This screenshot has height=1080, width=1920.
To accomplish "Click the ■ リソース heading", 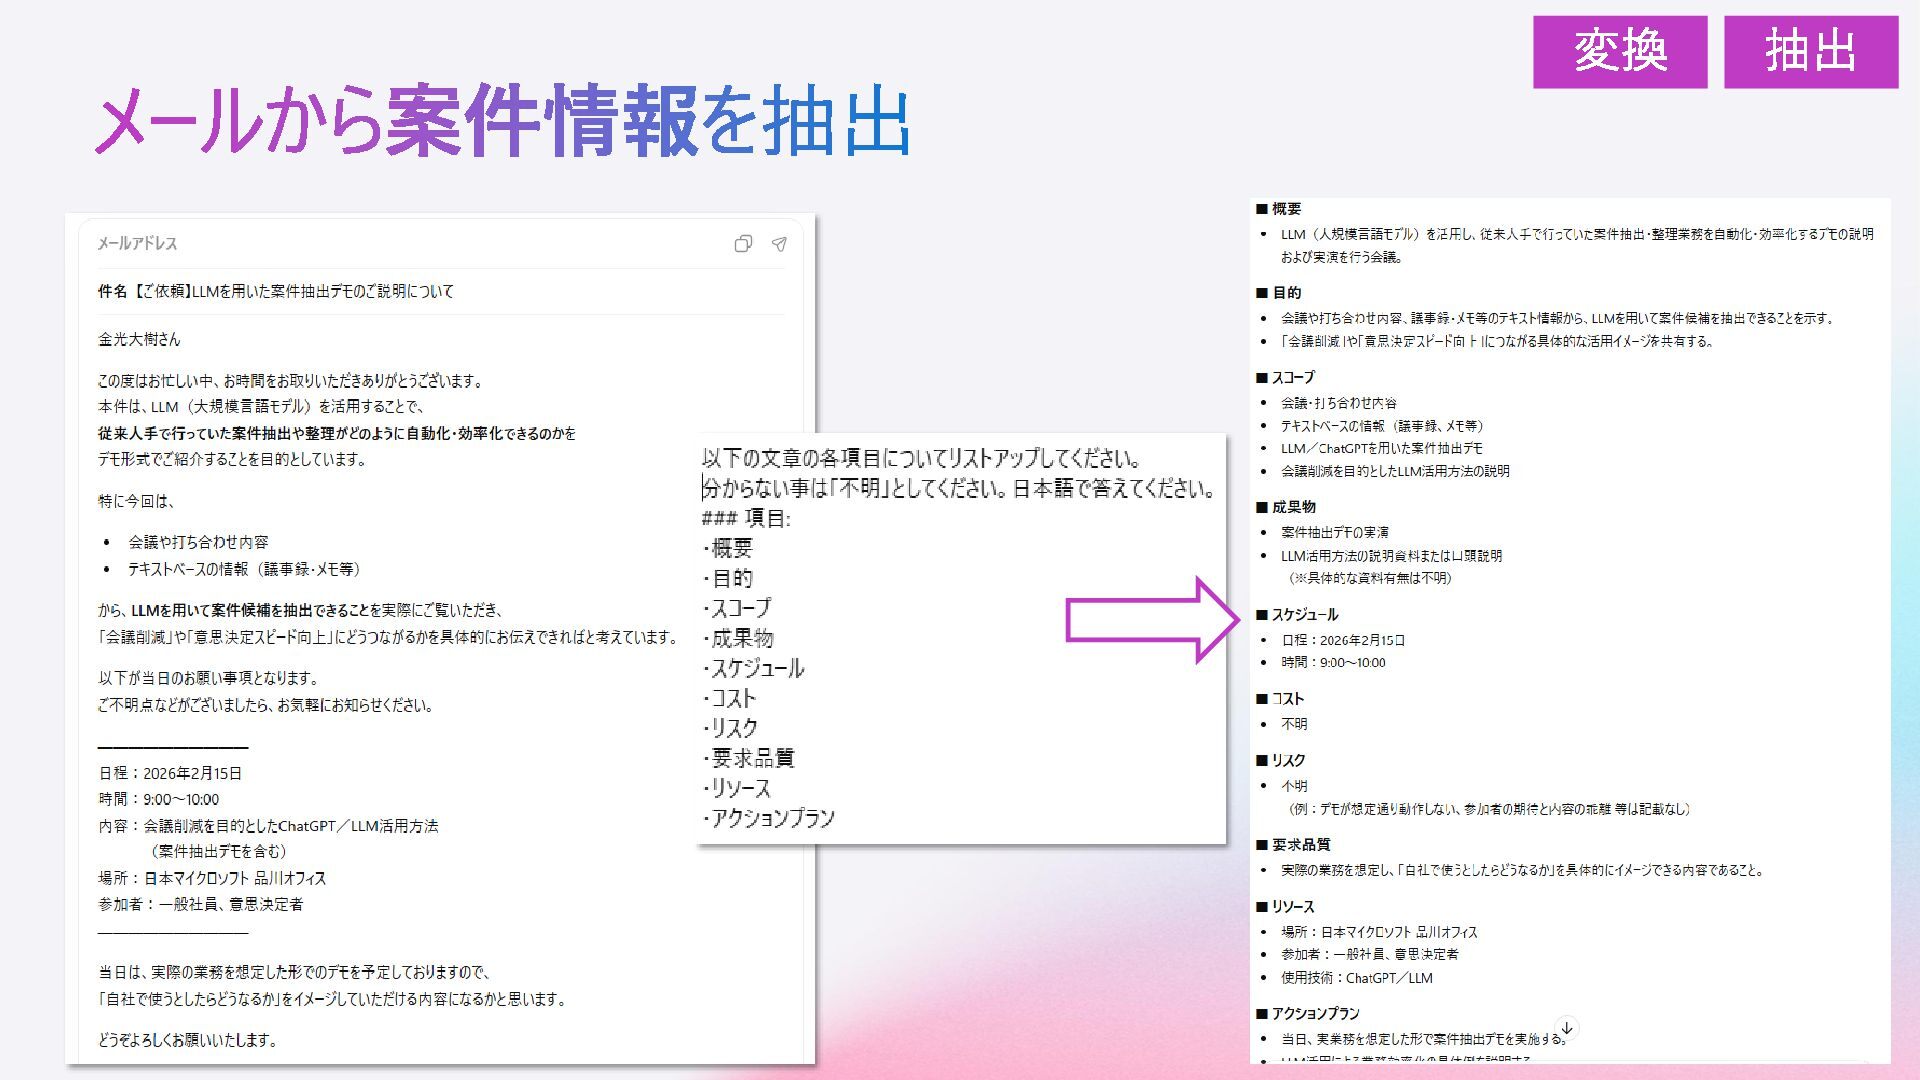I will click(x=1285, y=907).
